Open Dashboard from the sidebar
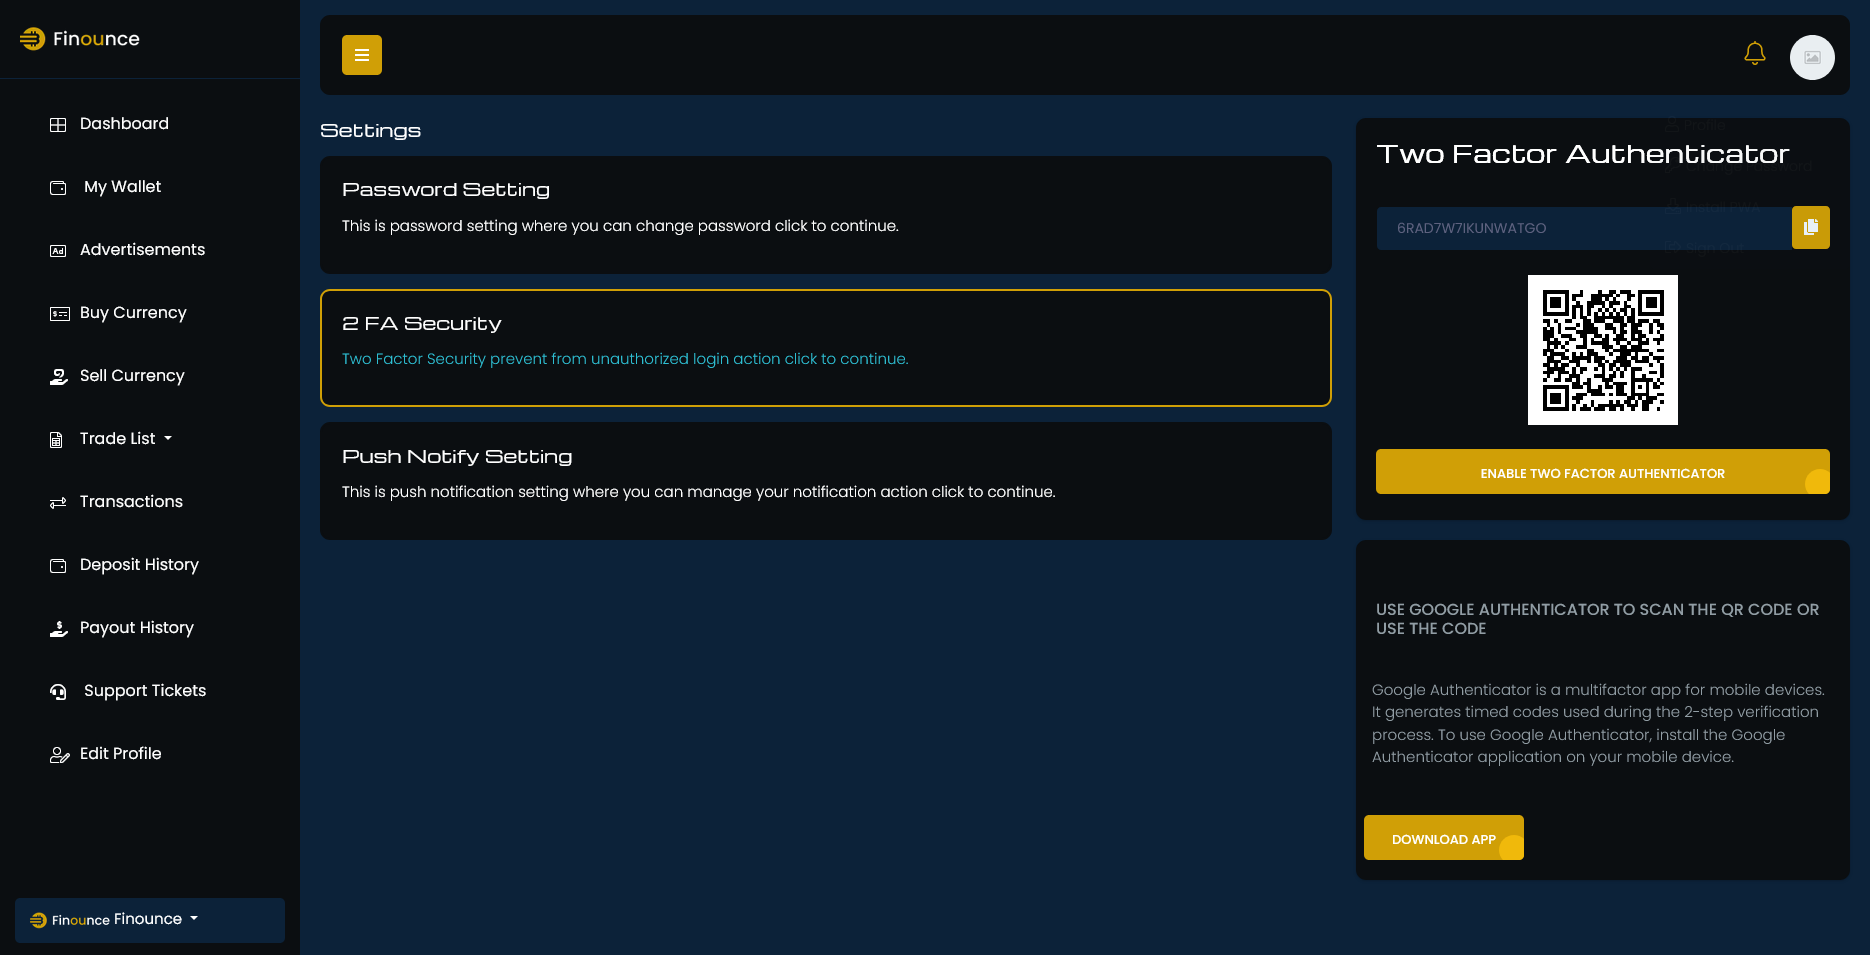The height and width of the screenshot is (955, 1870). [x=124, y=124]
